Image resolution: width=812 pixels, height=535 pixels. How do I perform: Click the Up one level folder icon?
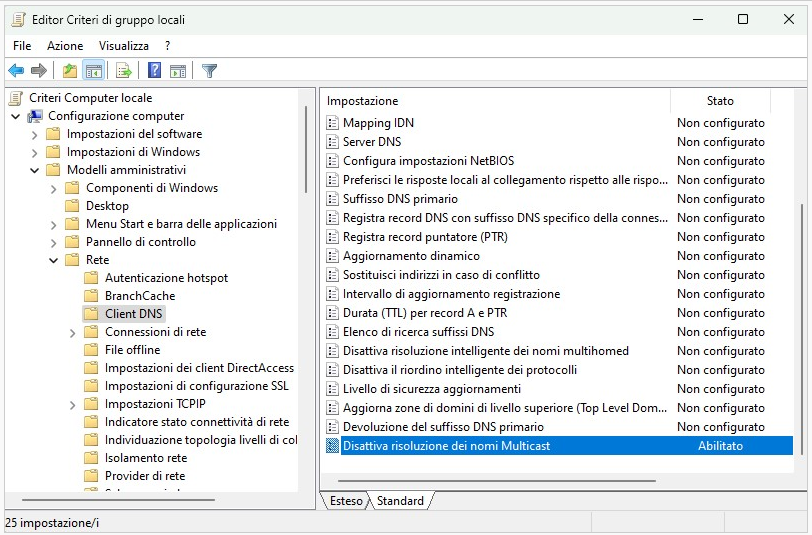point(70,70)
